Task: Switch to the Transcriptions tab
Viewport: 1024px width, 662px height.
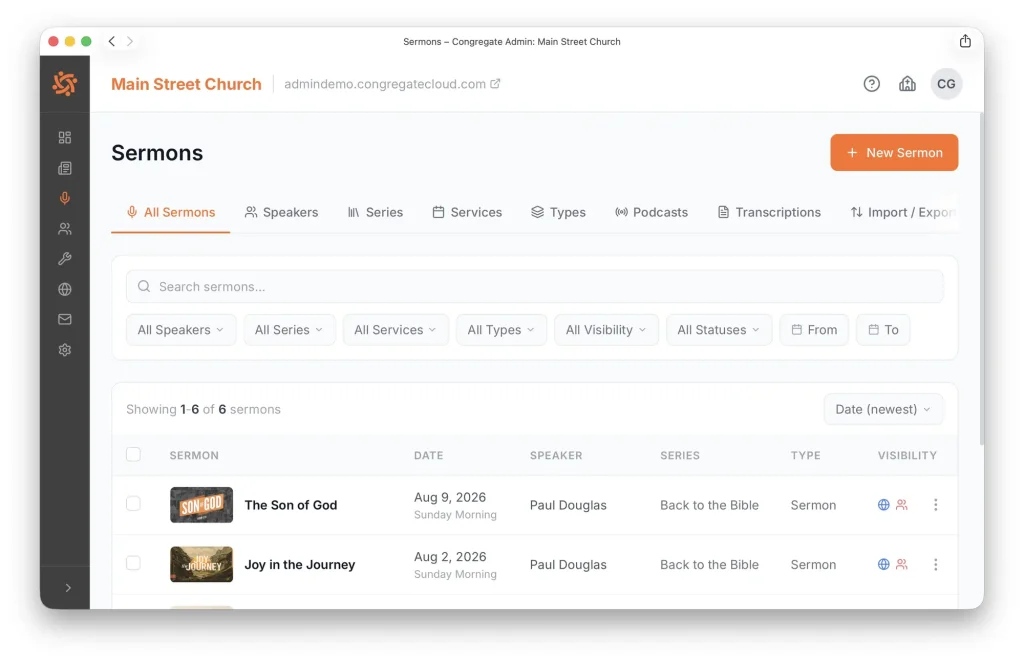Action: (769, 212)
